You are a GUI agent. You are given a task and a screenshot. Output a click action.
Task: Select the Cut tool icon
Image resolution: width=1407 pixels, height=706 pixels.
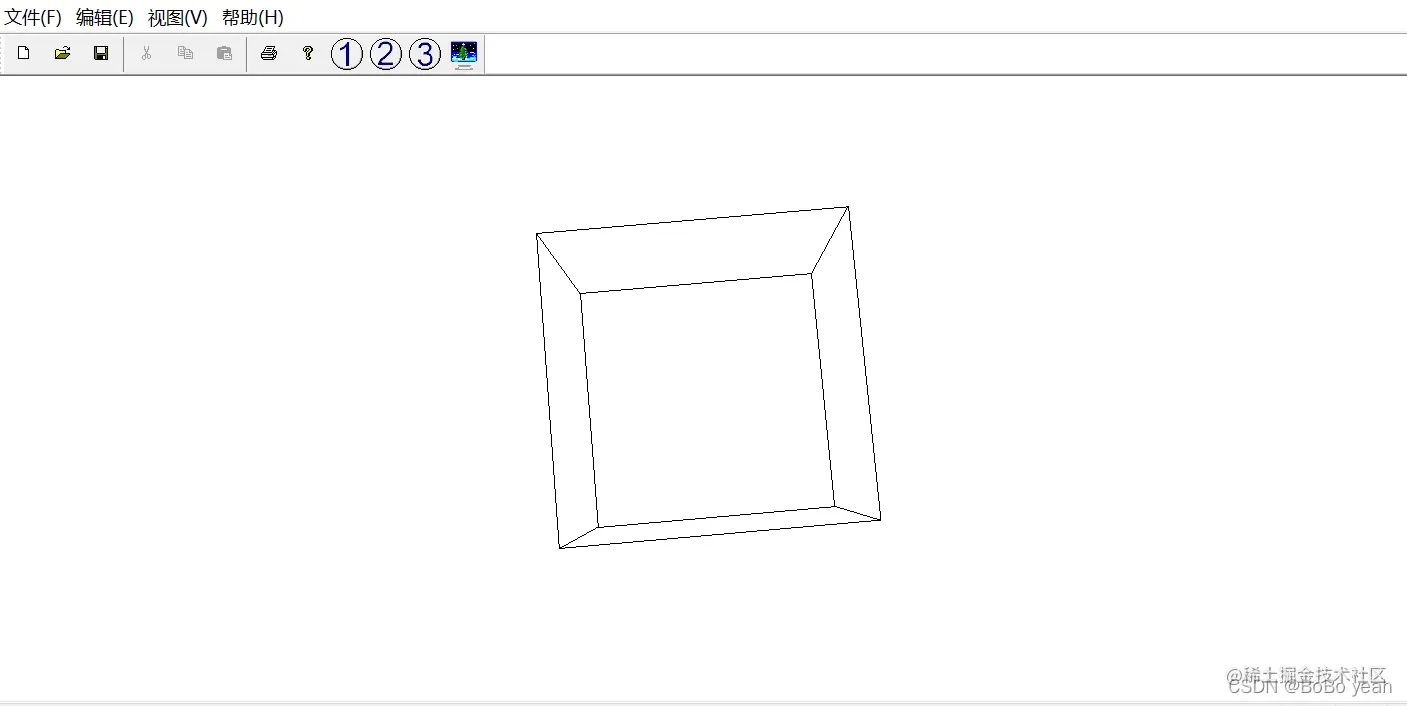point(146,53)
